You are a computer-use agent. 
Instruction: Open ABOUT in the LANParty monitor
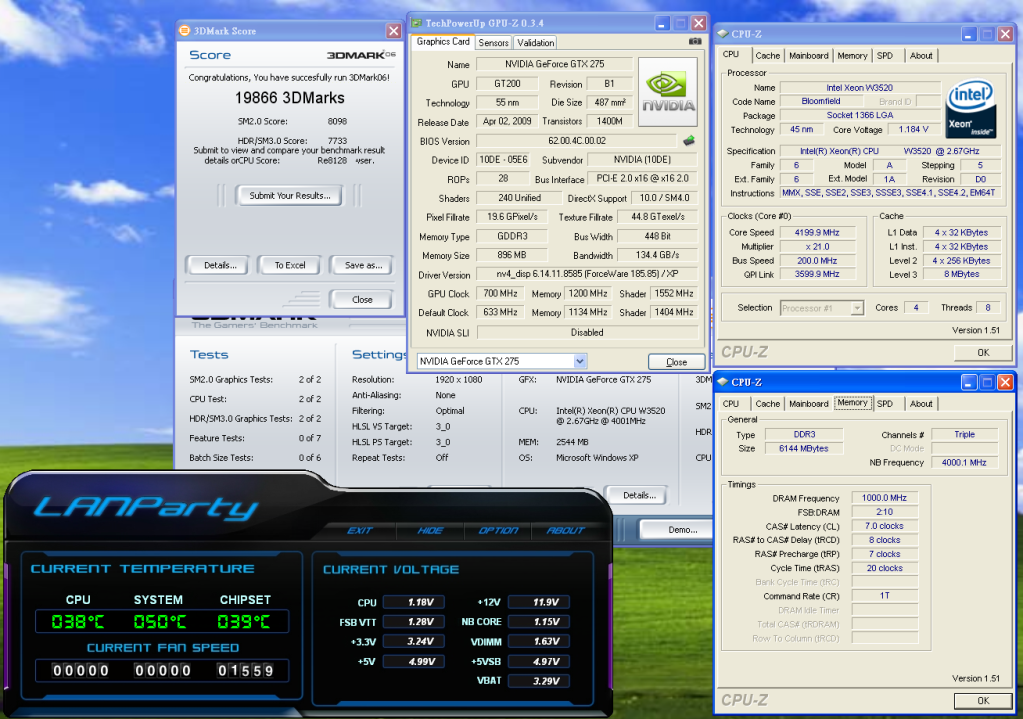(565, 530)
